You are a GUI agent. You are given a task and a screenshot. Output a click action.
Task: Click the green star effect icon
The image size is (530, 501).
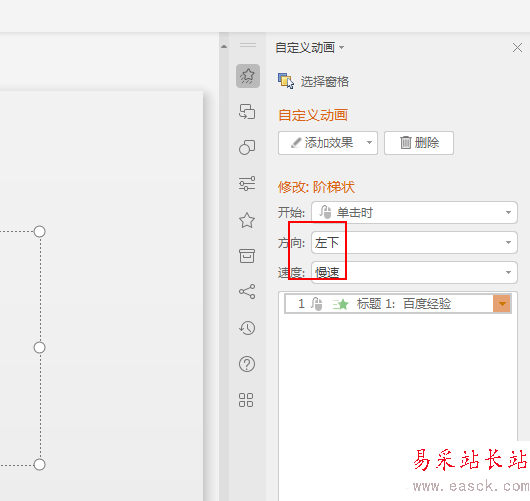[x=341, y=304]
